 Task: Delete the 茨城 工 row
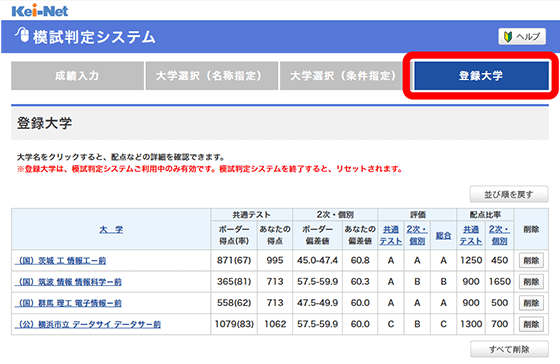tap(531, 260)
